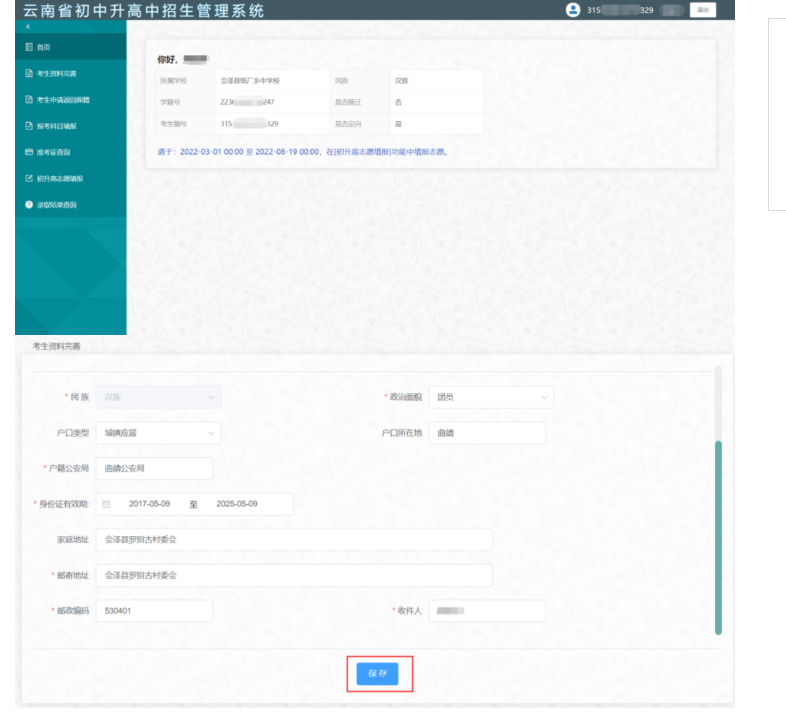Open 初升高志愿填报 from the sidebar menu
Image resolution: width=786 pixels, height=721 pixels.
71,178
